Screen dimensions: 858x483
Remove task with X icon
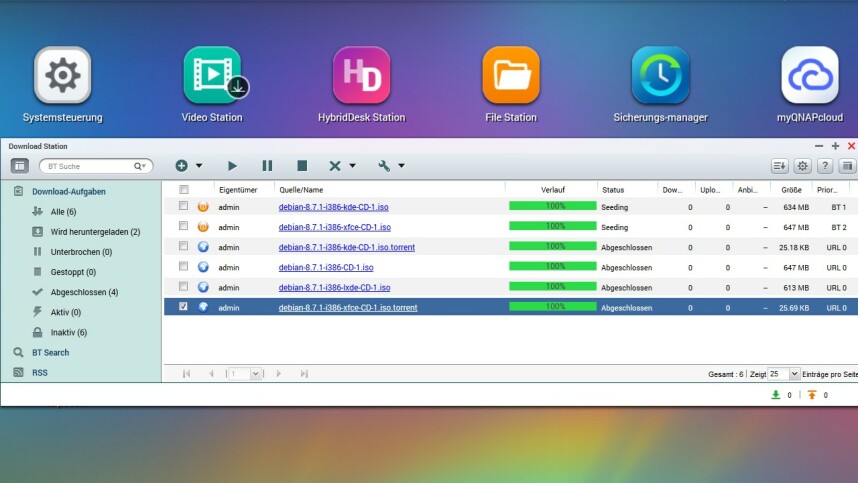(335, 166)
